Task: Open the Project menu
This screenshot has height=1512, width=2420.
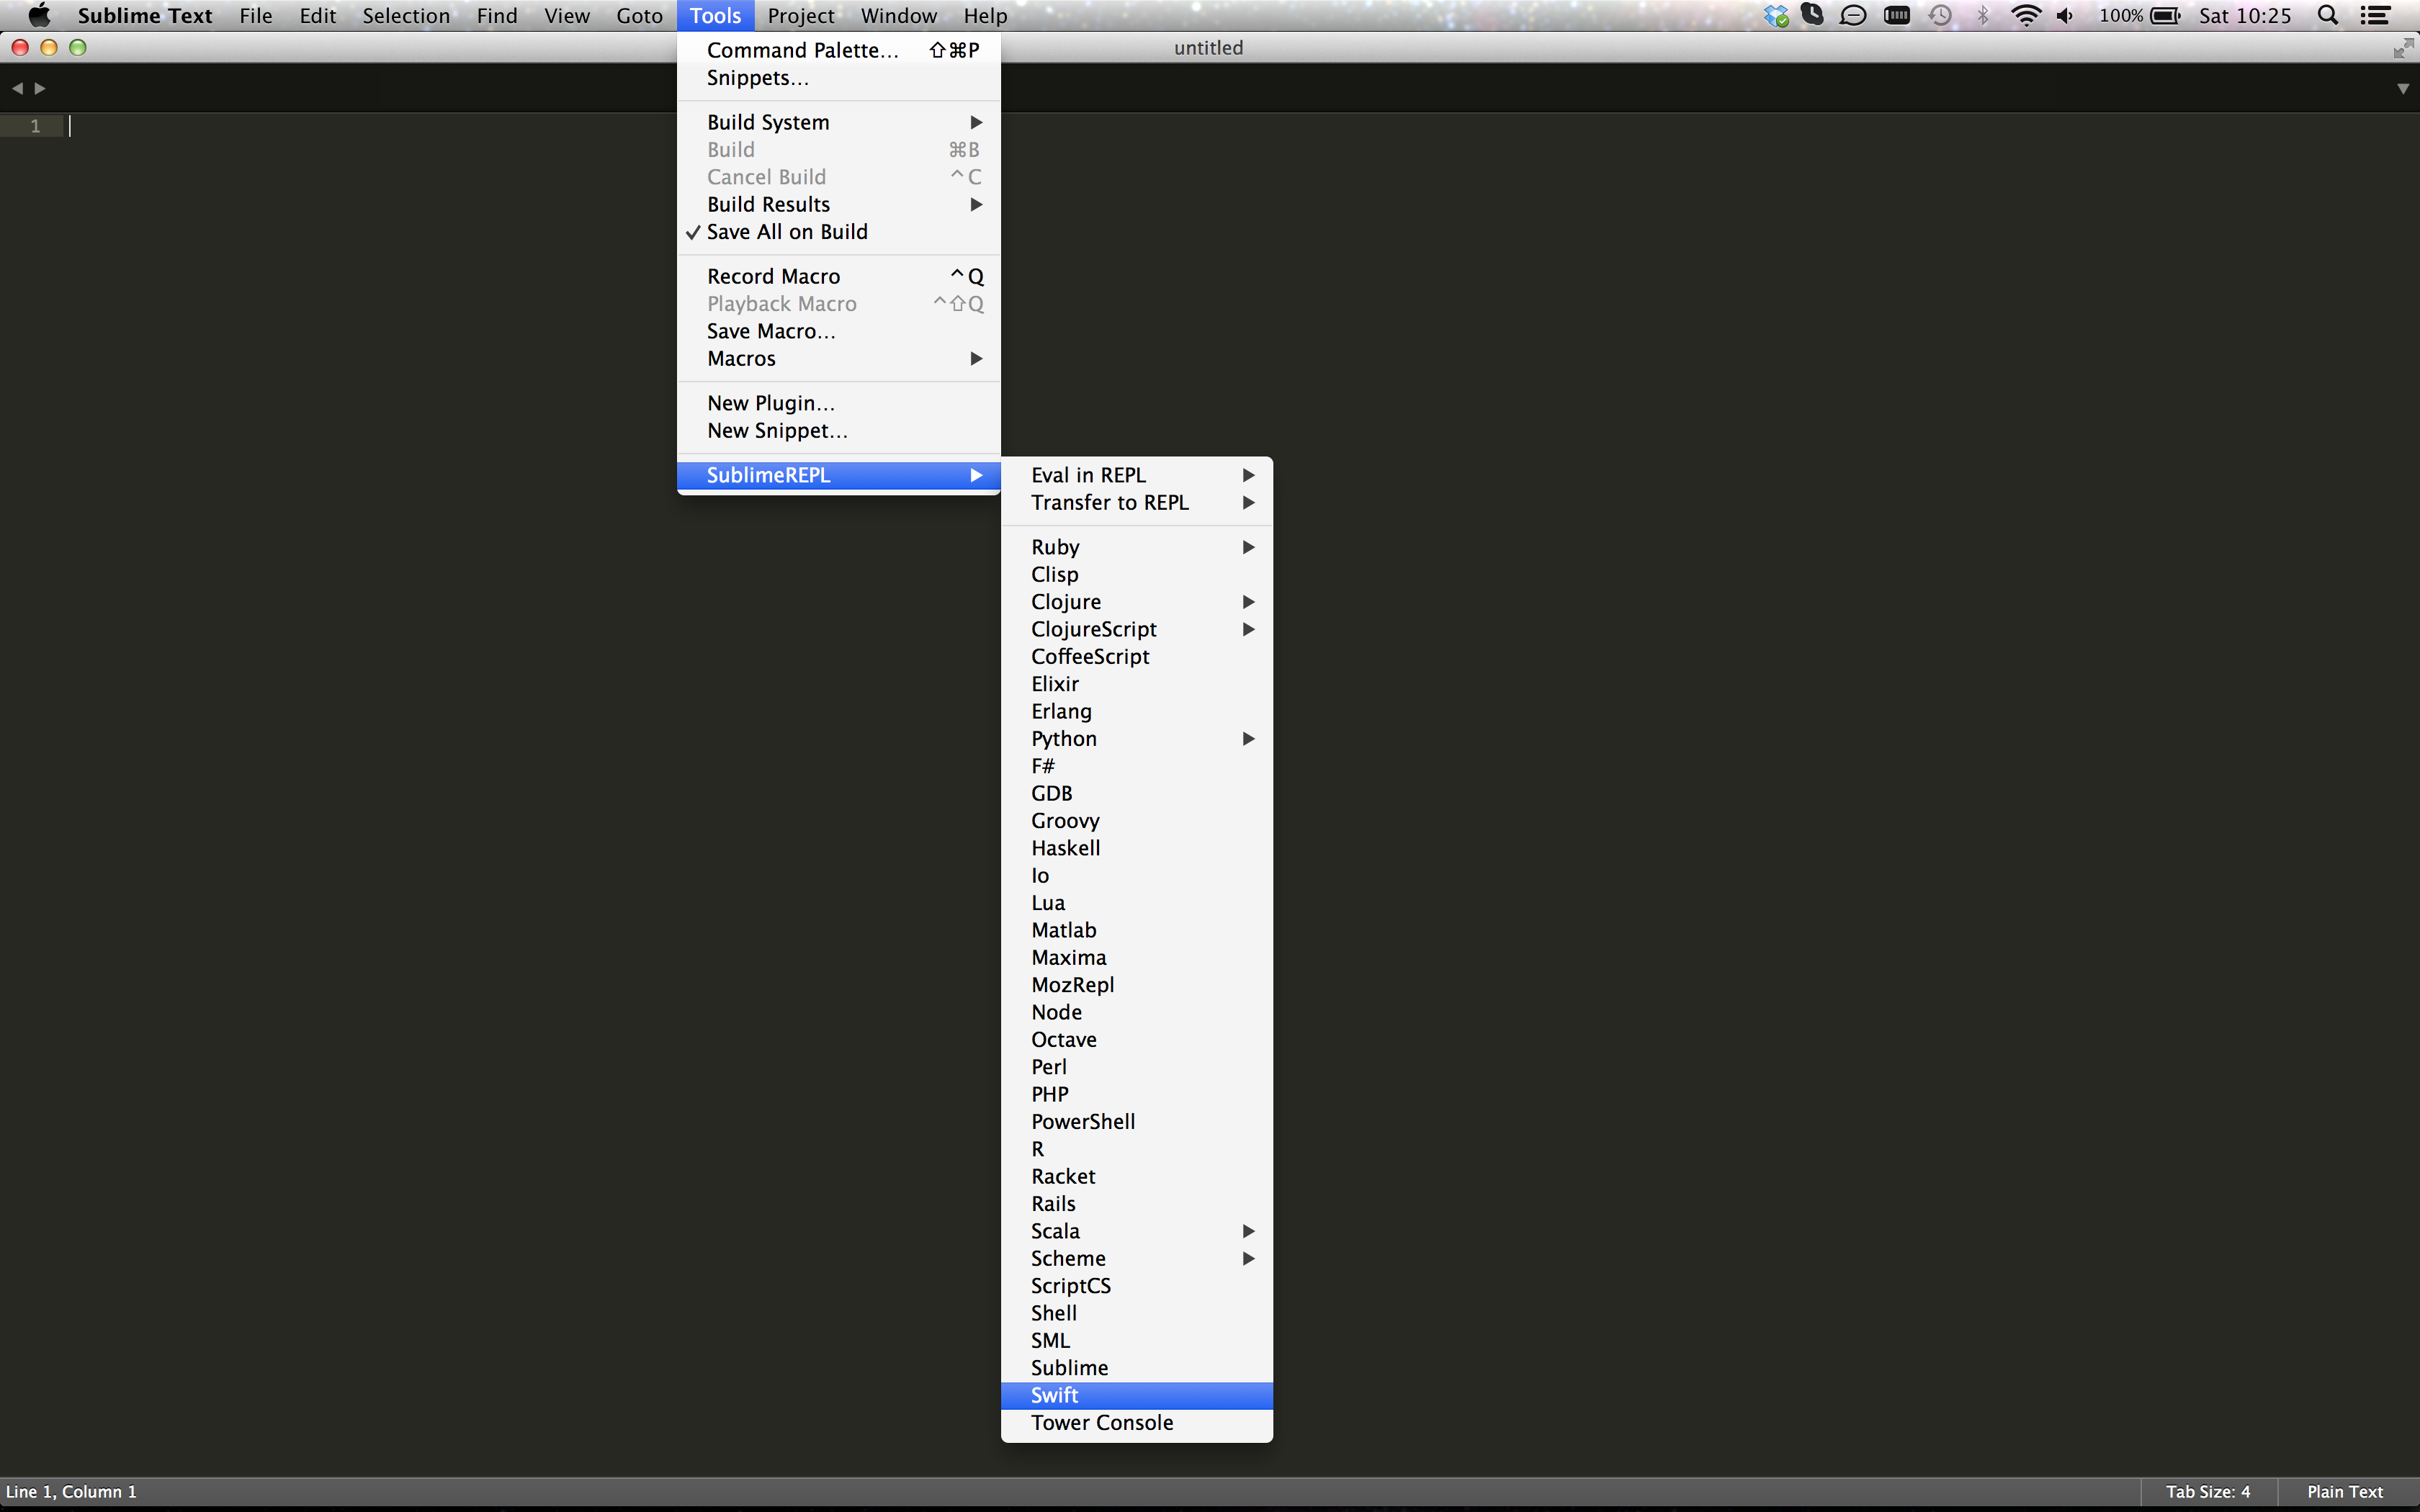Action: (x=801, y=16)
